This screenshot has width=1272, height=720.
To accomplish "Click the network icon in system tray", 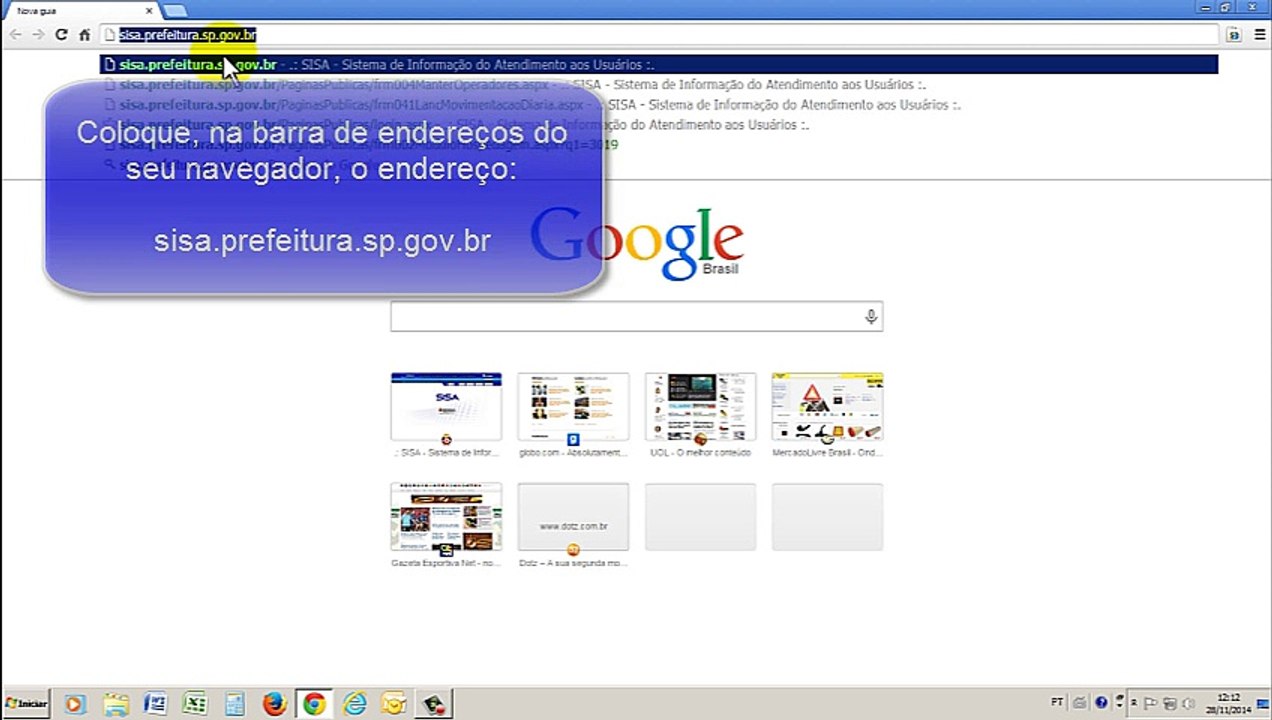I will 1170,703.
